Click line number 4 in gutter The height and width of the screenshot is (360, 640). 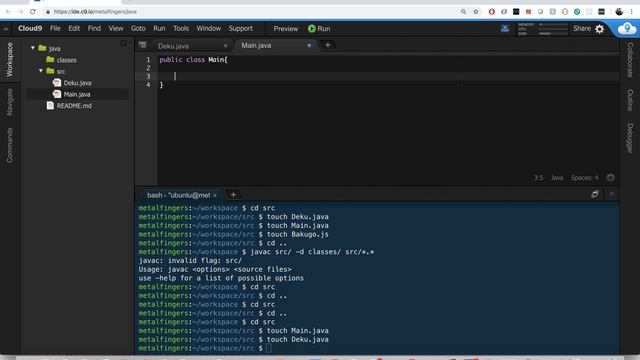pos(148,85)
